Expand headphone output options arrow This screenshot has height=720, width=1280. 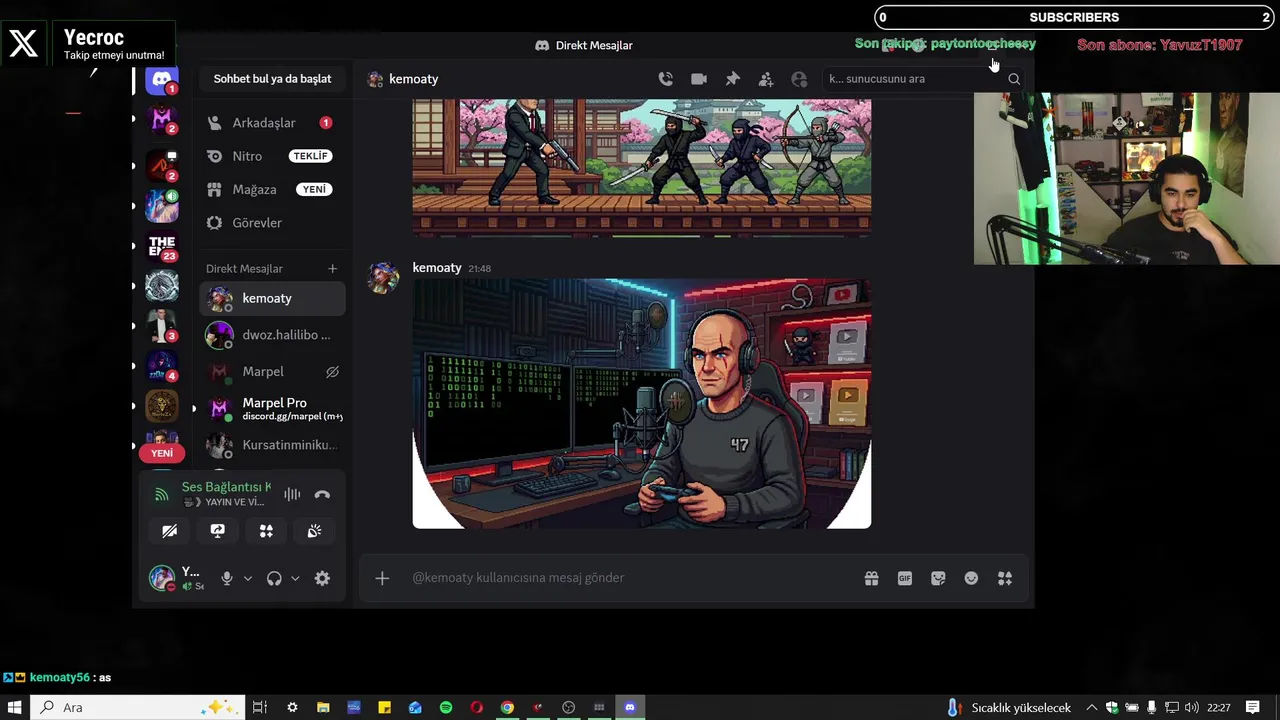[x=295, y=578]
